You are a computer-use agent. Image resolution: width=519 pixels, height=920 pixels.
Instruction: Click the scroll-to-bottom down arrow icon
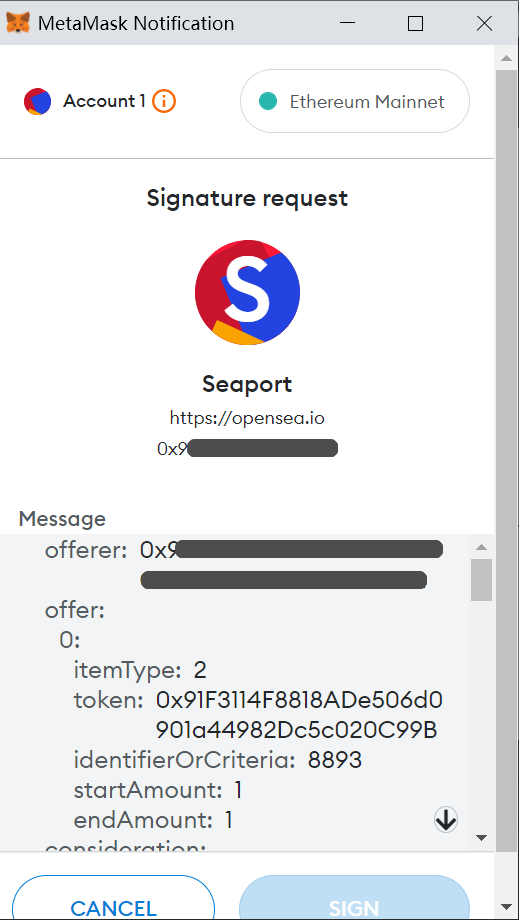pyautogui.click(x=446, y=819)
